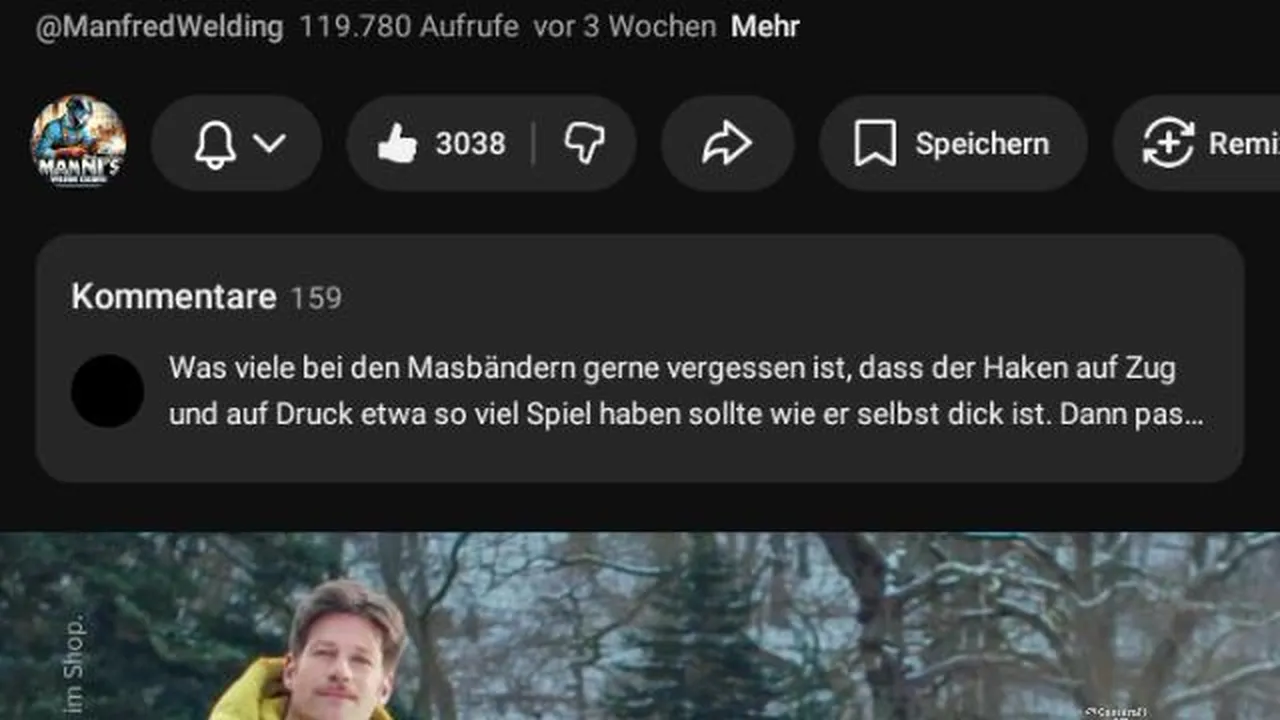
Task: Open the @ManfredWelding channel handle
Action: tap(160, 26)
